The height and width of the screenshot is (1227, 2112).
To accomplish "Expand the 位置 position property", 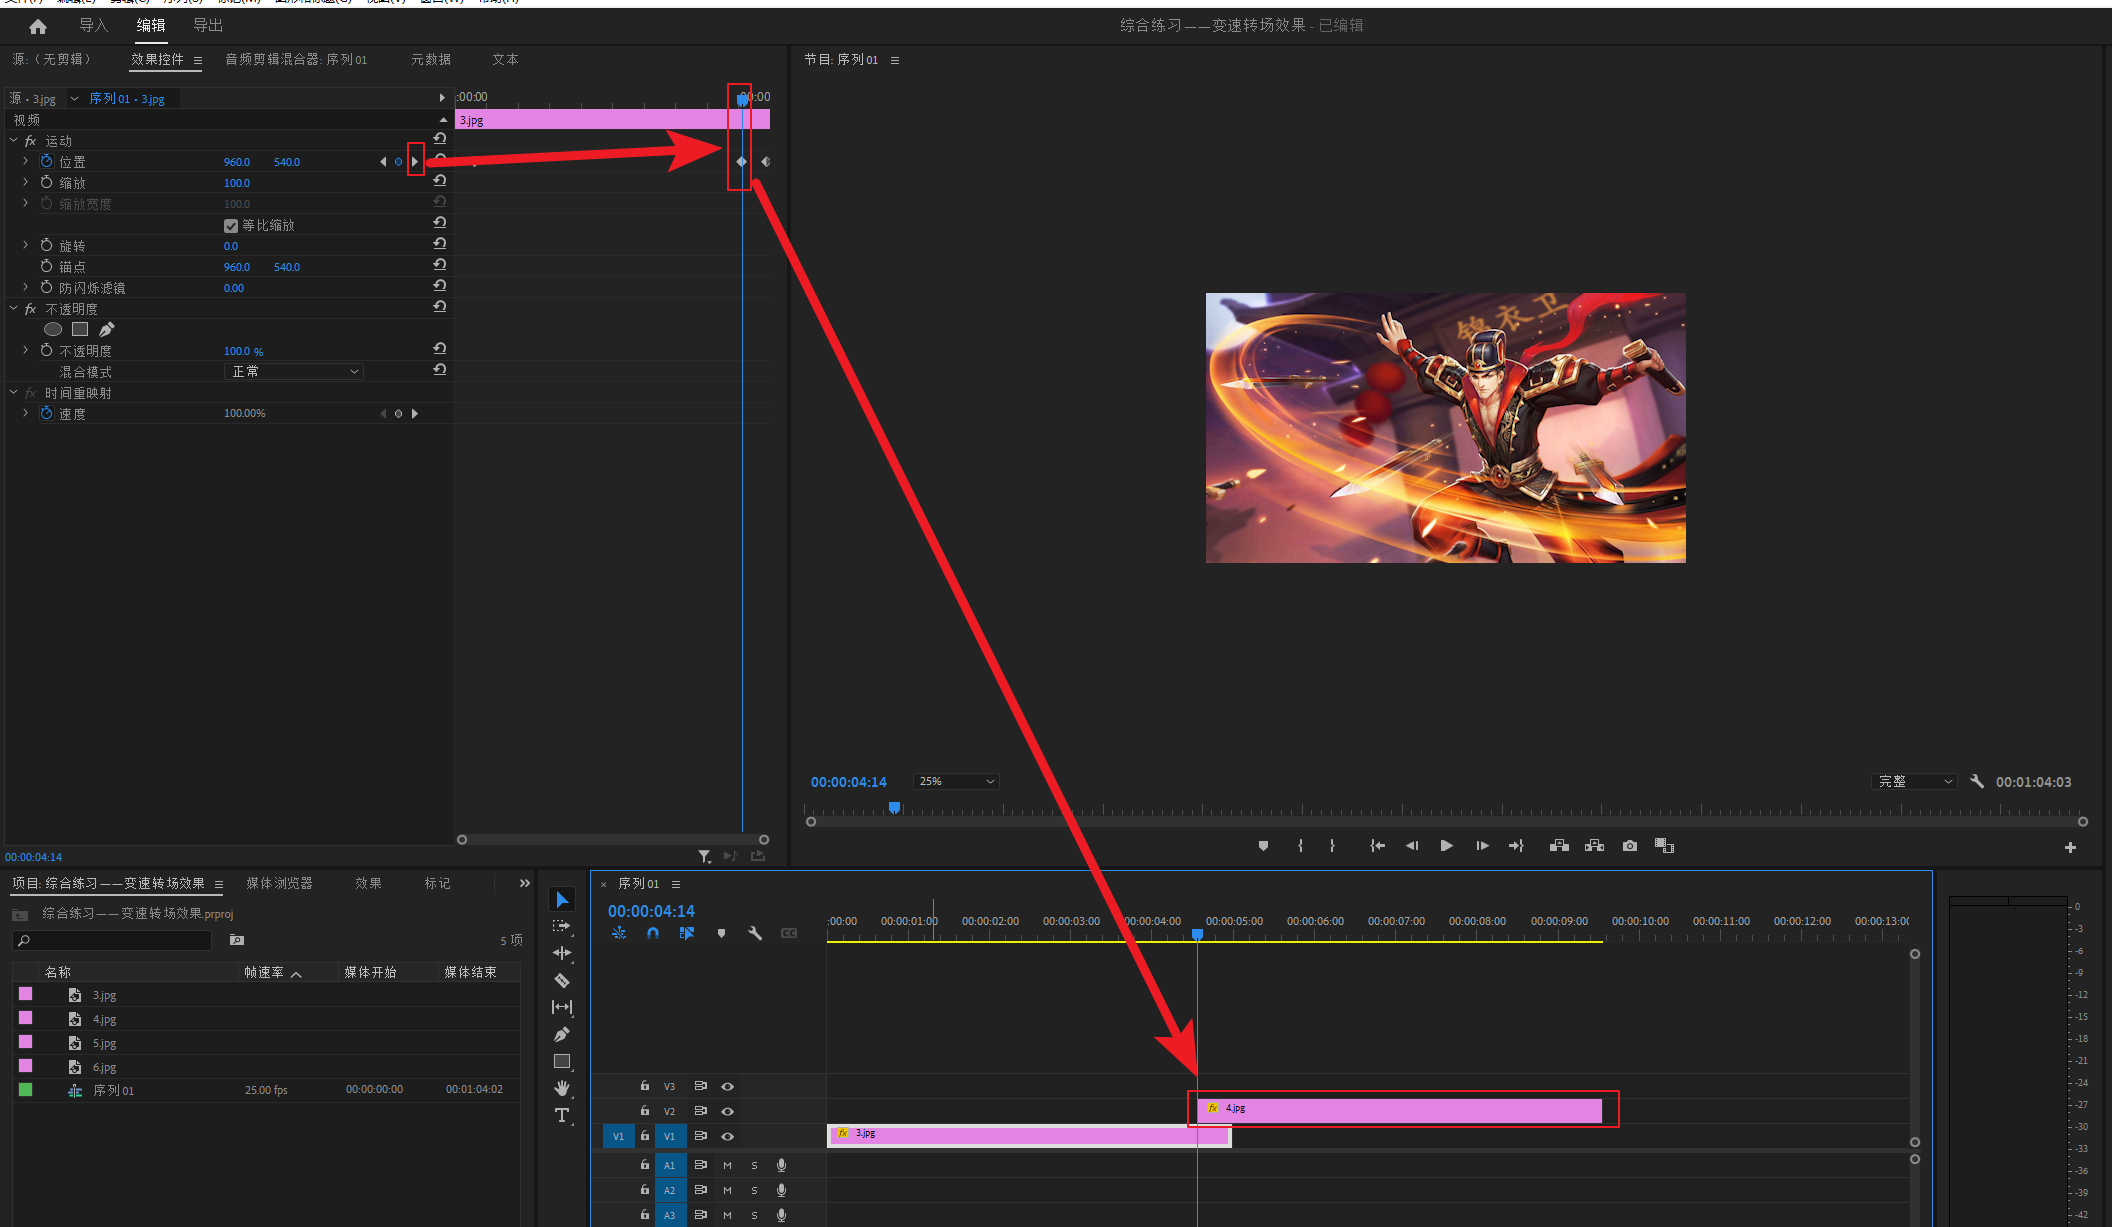I will pos(25,161).
